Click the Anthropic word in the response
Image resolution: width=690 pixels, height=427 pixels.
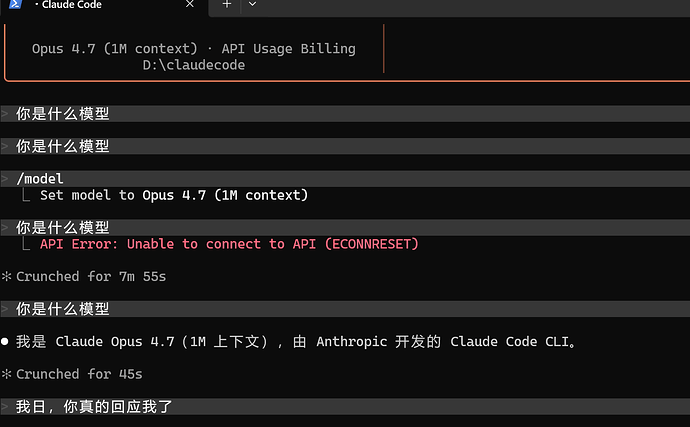[352, 342]
